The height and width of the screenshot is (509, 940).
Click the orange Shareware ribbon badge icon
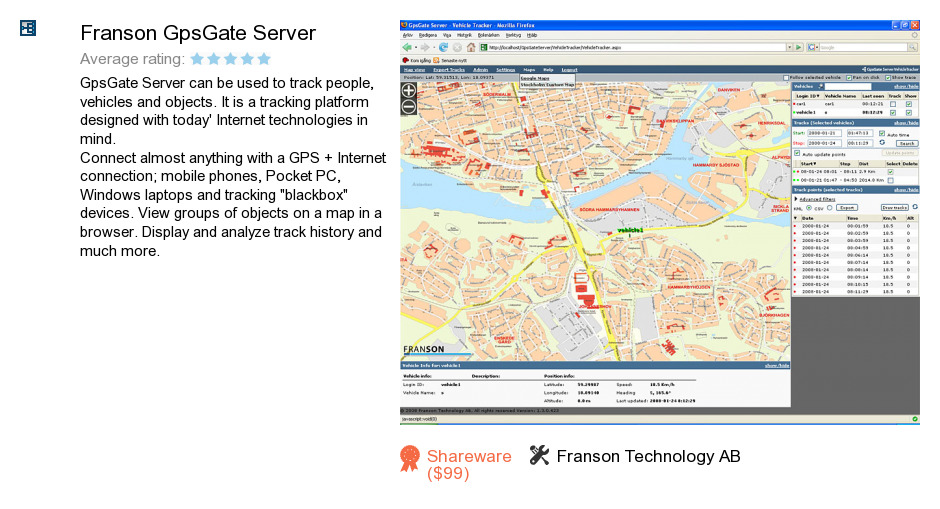410,459
